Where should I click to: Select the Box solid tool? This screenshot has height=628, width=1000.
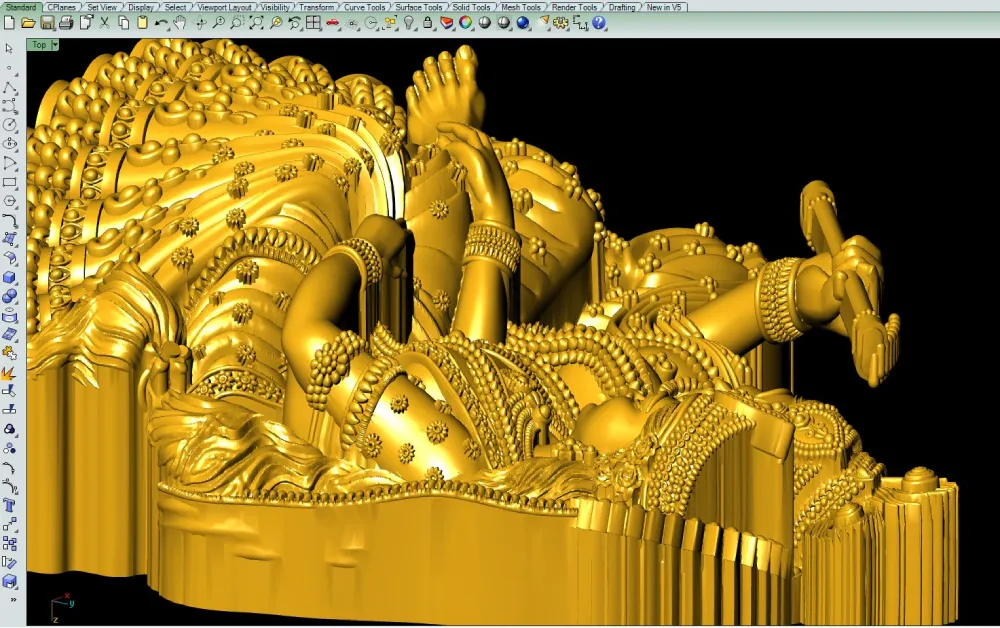click(9, 277)
